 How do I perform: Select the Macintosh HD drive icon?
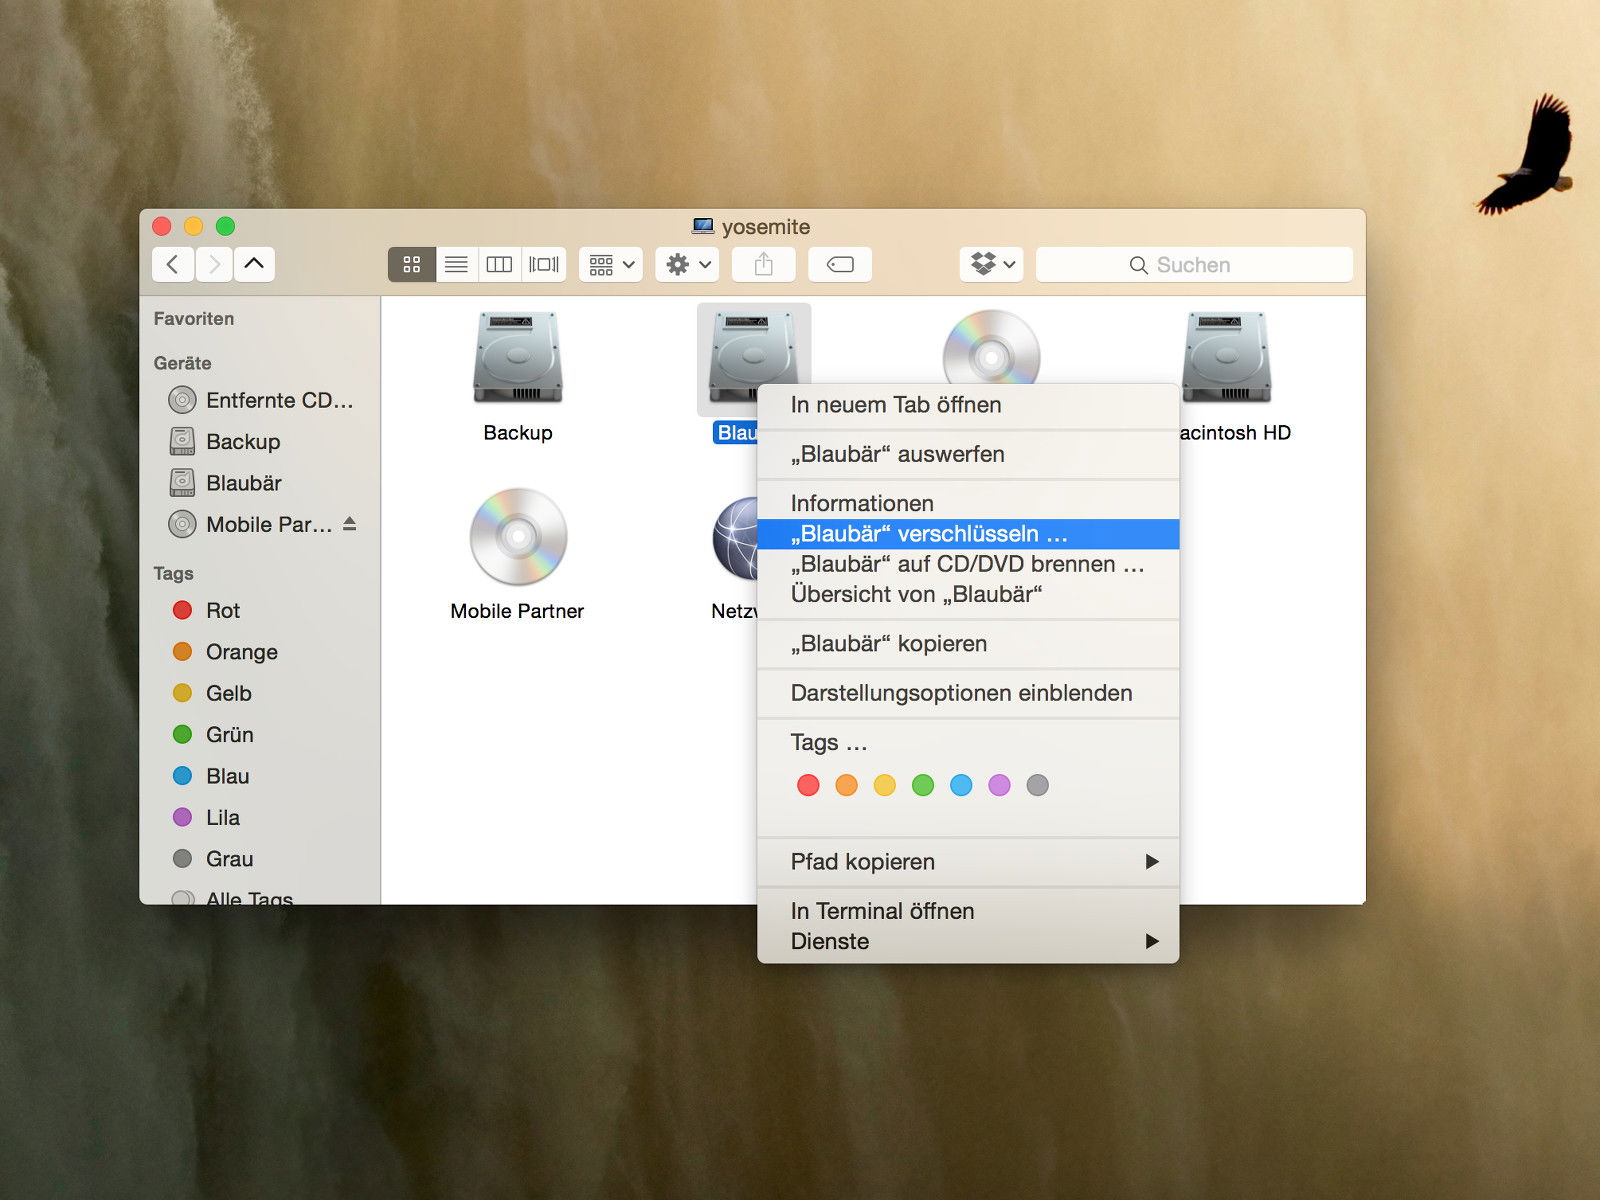1226,357
